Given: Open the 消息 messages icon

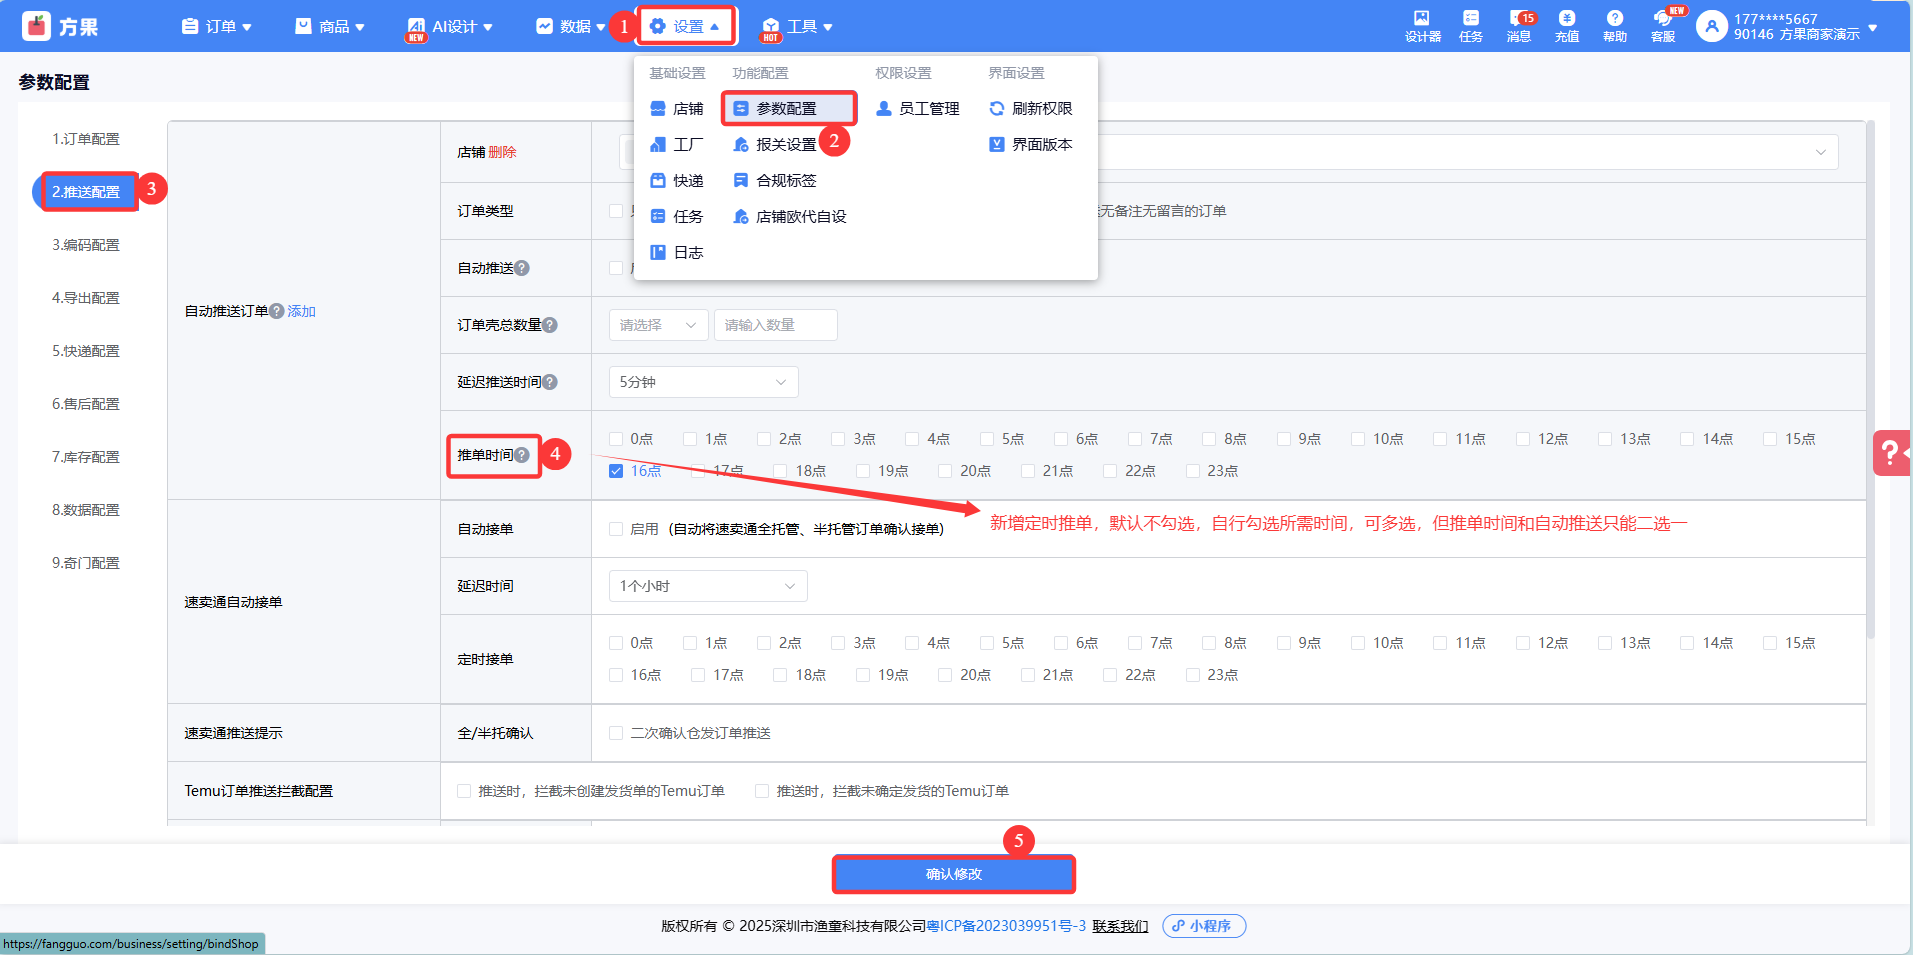Looking at the screenshot, I should (x=1518, y=25).
